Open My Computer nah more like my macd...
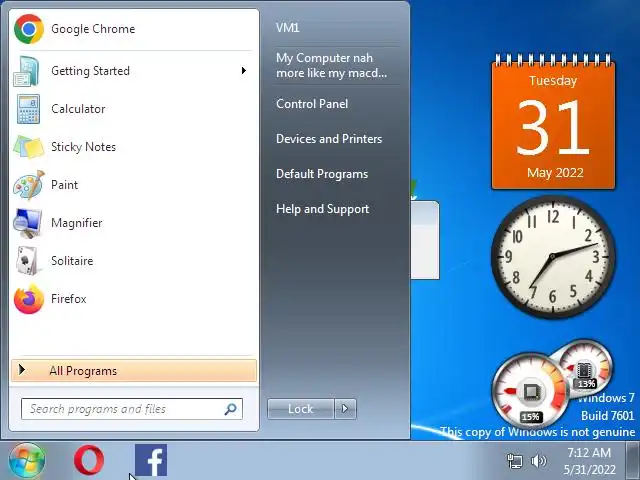 331,65
